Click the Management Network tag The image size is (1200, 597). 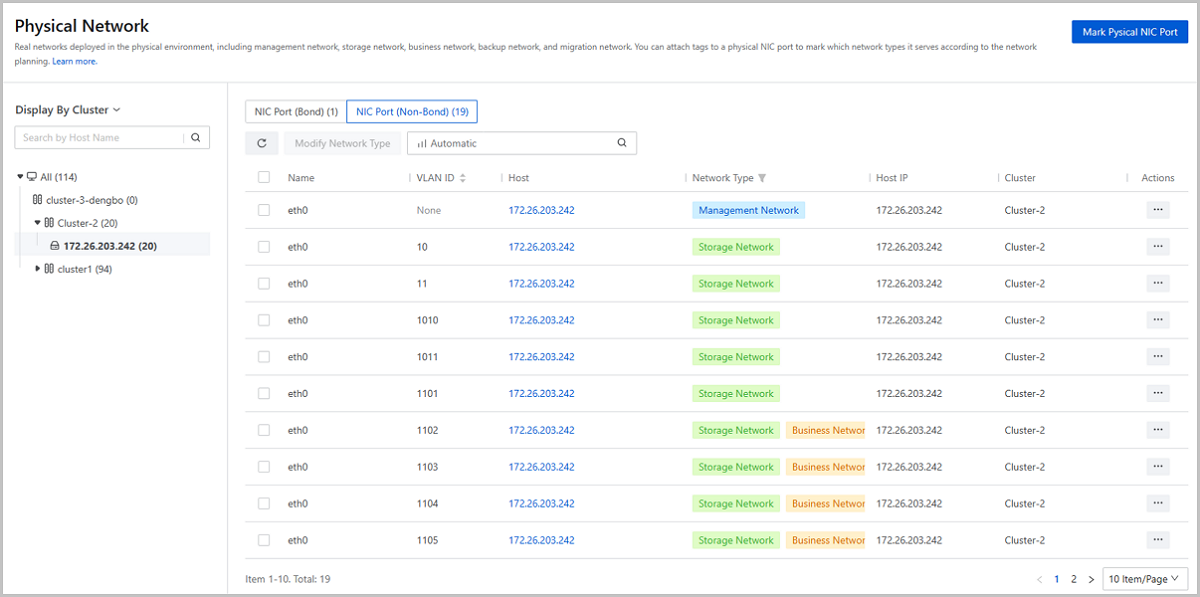coord(748,211)
